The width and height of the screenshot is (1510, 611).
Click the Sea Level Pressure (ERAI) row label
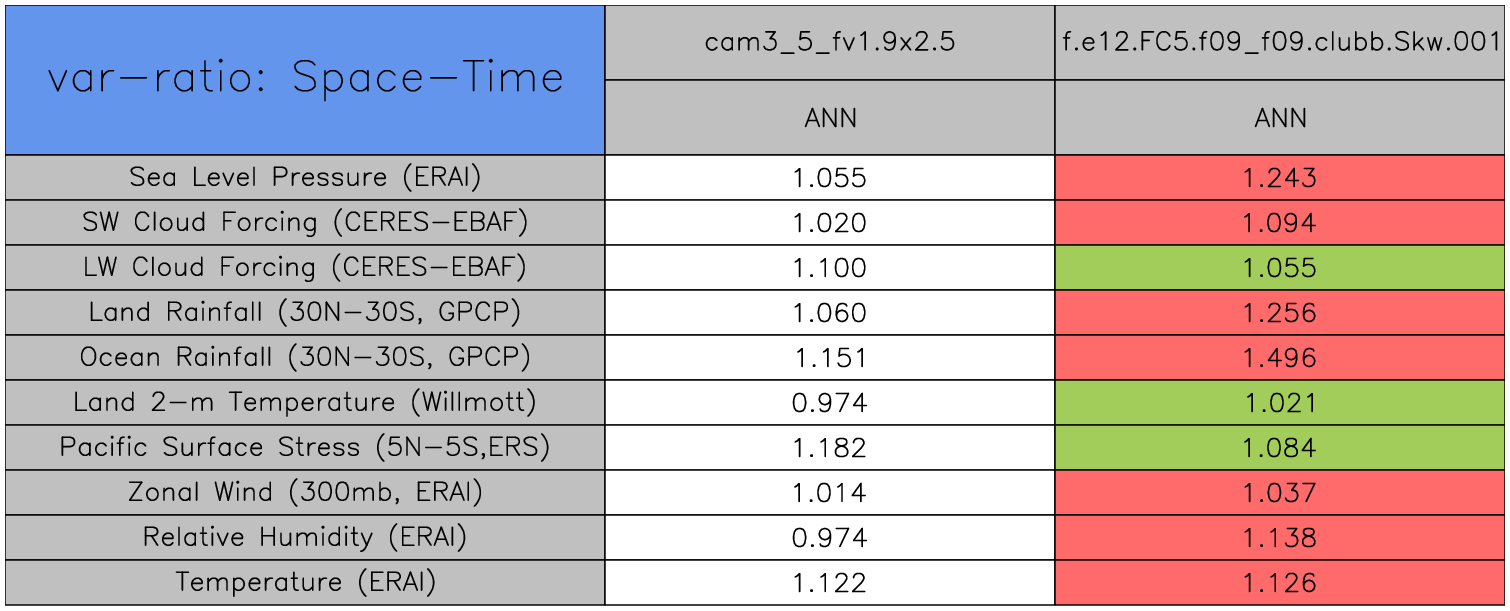point(305,177)
